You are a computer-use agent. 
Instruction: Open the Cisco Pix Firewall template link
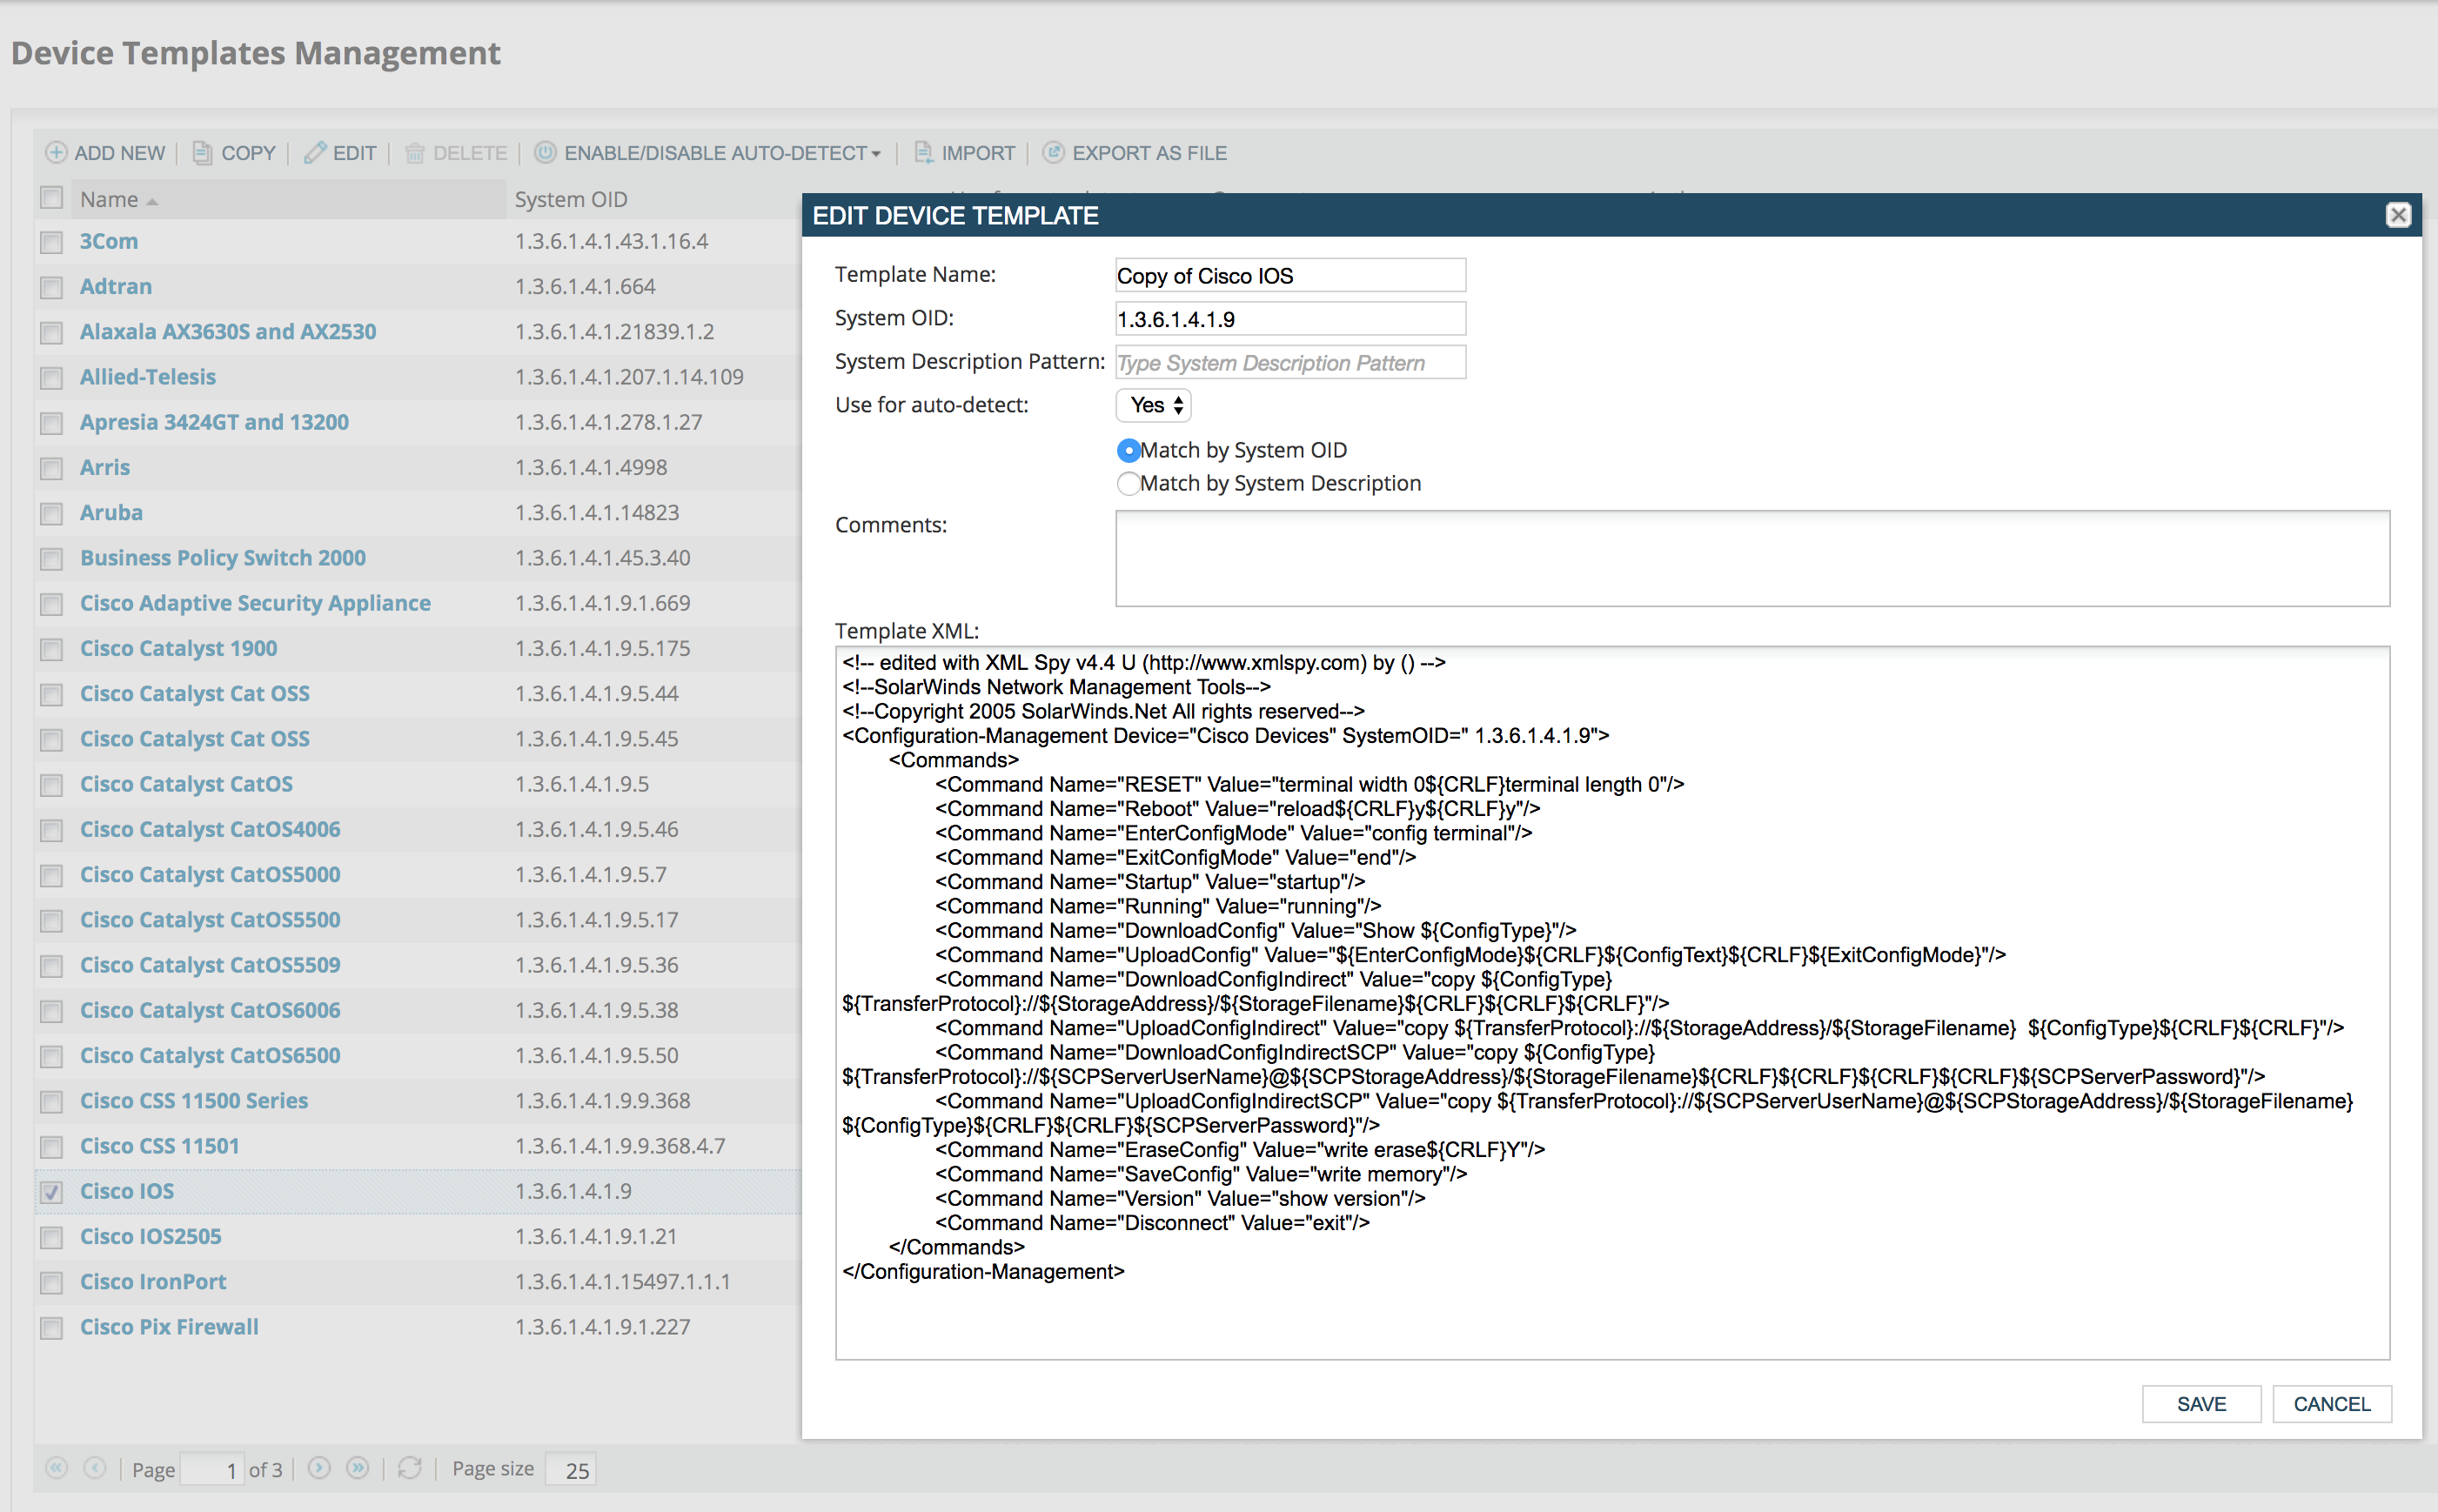(169, 1327)
